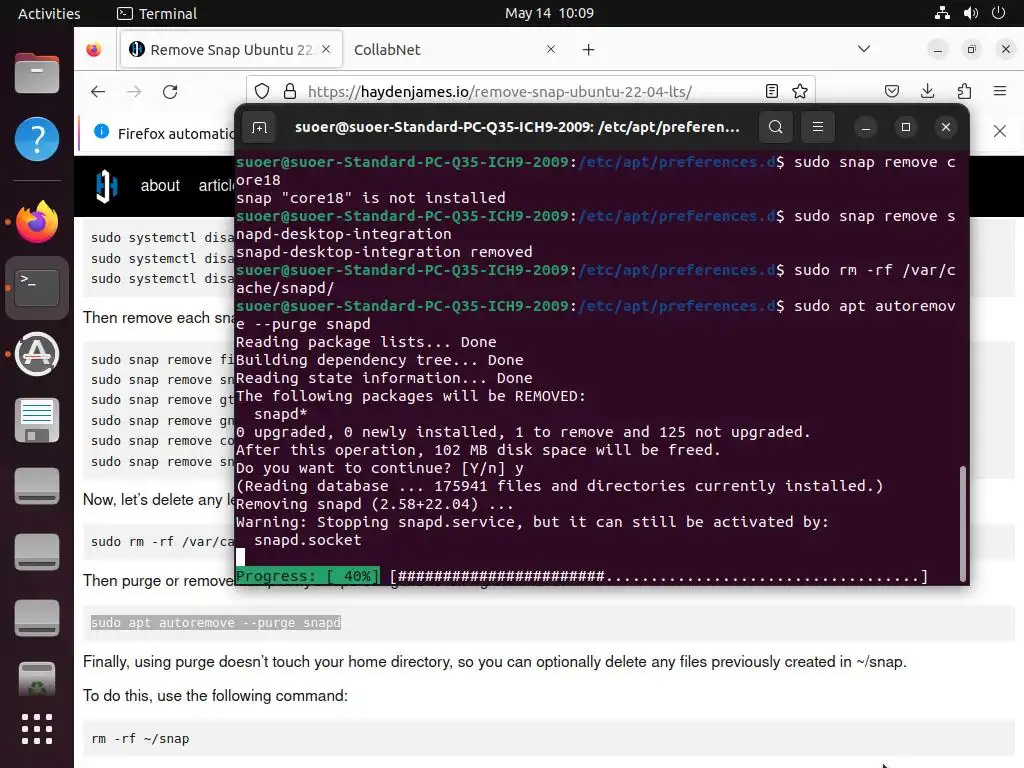Image resolution: width=1024 pixels, height=768 pixels.
Task: Click 'Removing snapd (2.58+22.04)' terminal line
Action: (x=374, y=504)
